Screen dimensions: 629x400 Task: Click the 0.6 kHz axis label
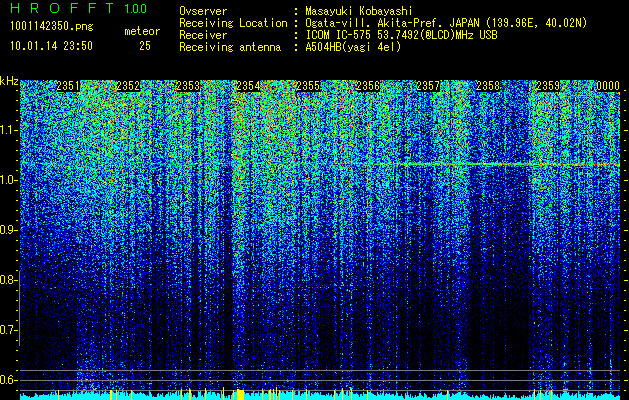tap(9, 380)
